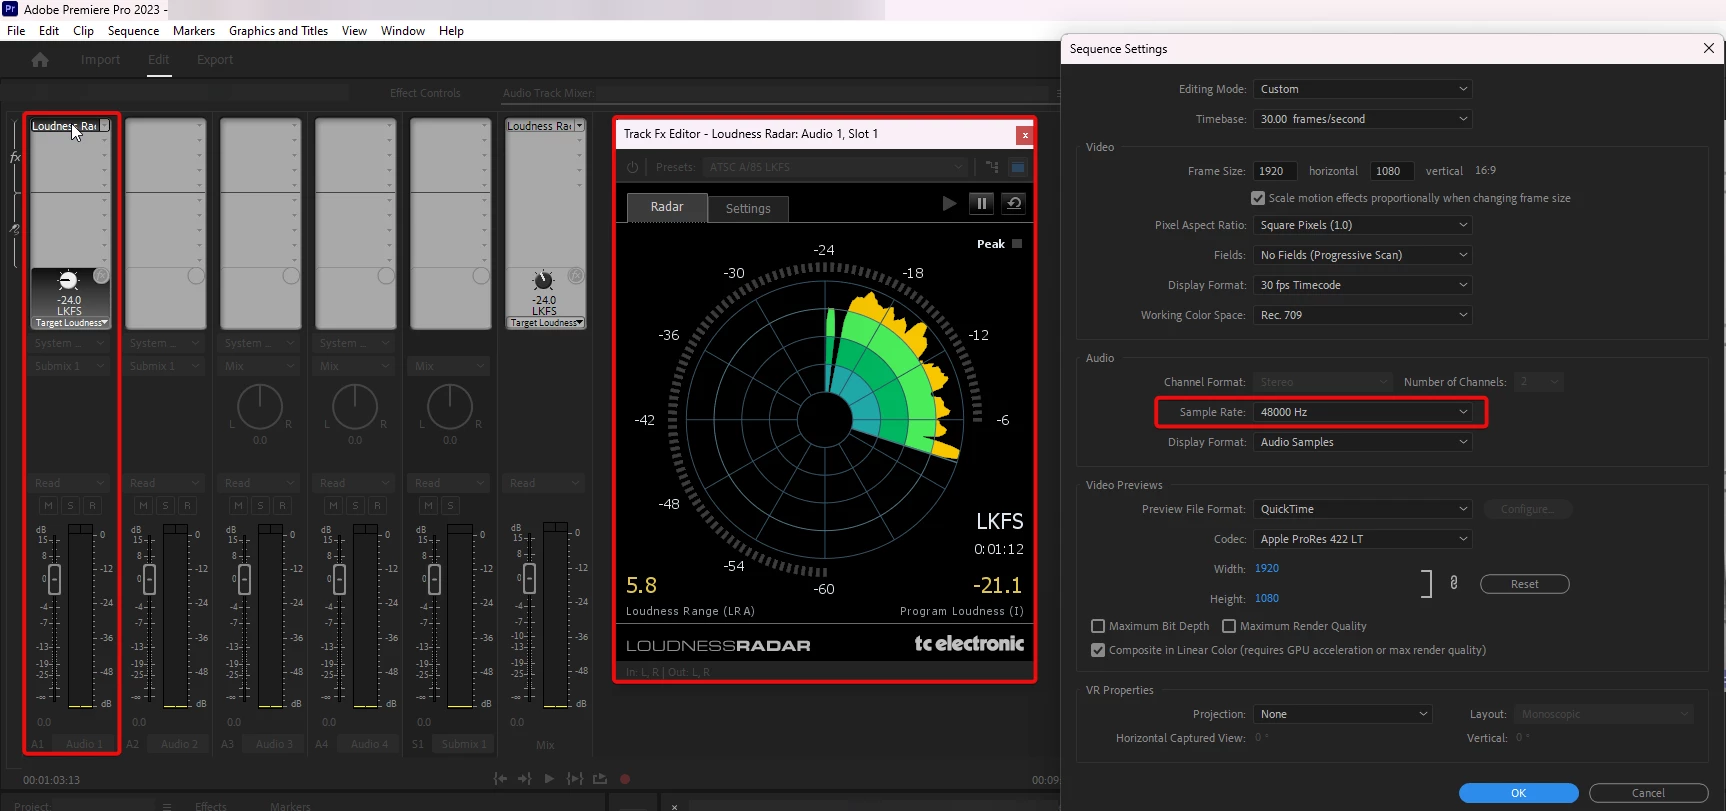This screenshot has width=1726, height=811.
Task: Open Loudness Radar effect dropdown on Mix track
Action: (x=579, y=126)
